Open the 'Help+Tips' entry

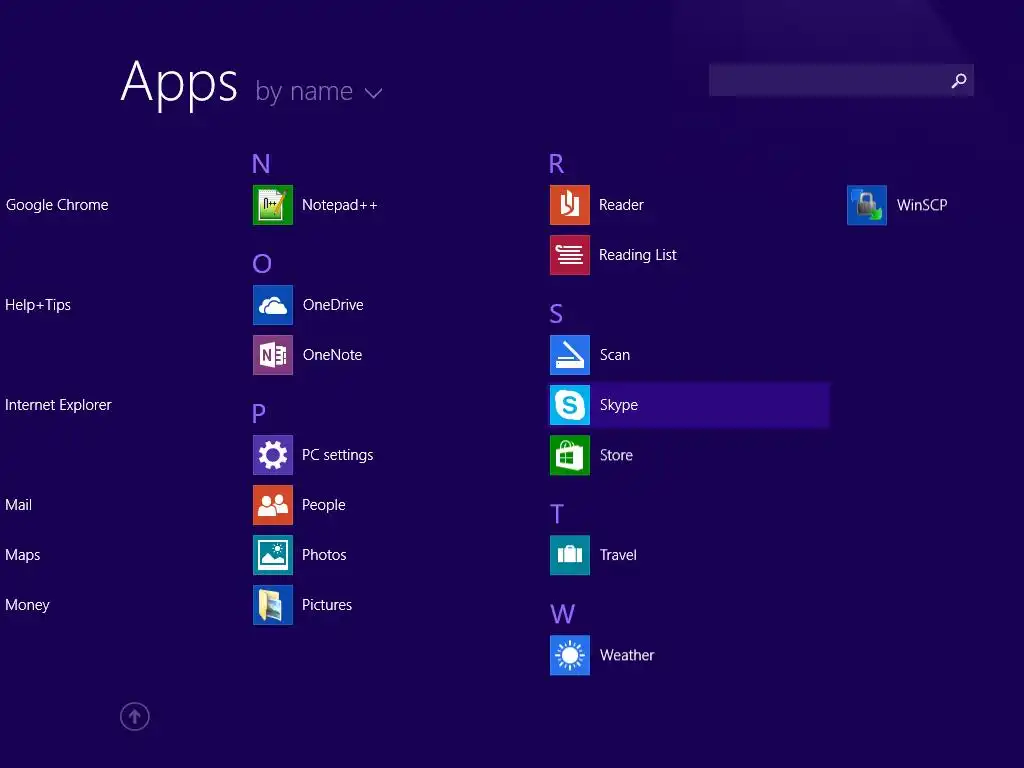pyautogui.click(x=38, y=305)
